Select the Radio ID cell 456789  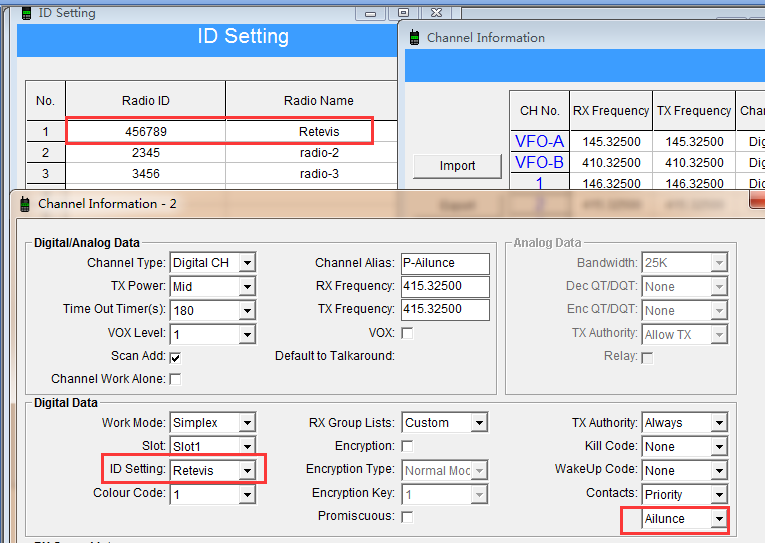pos(146,132)
